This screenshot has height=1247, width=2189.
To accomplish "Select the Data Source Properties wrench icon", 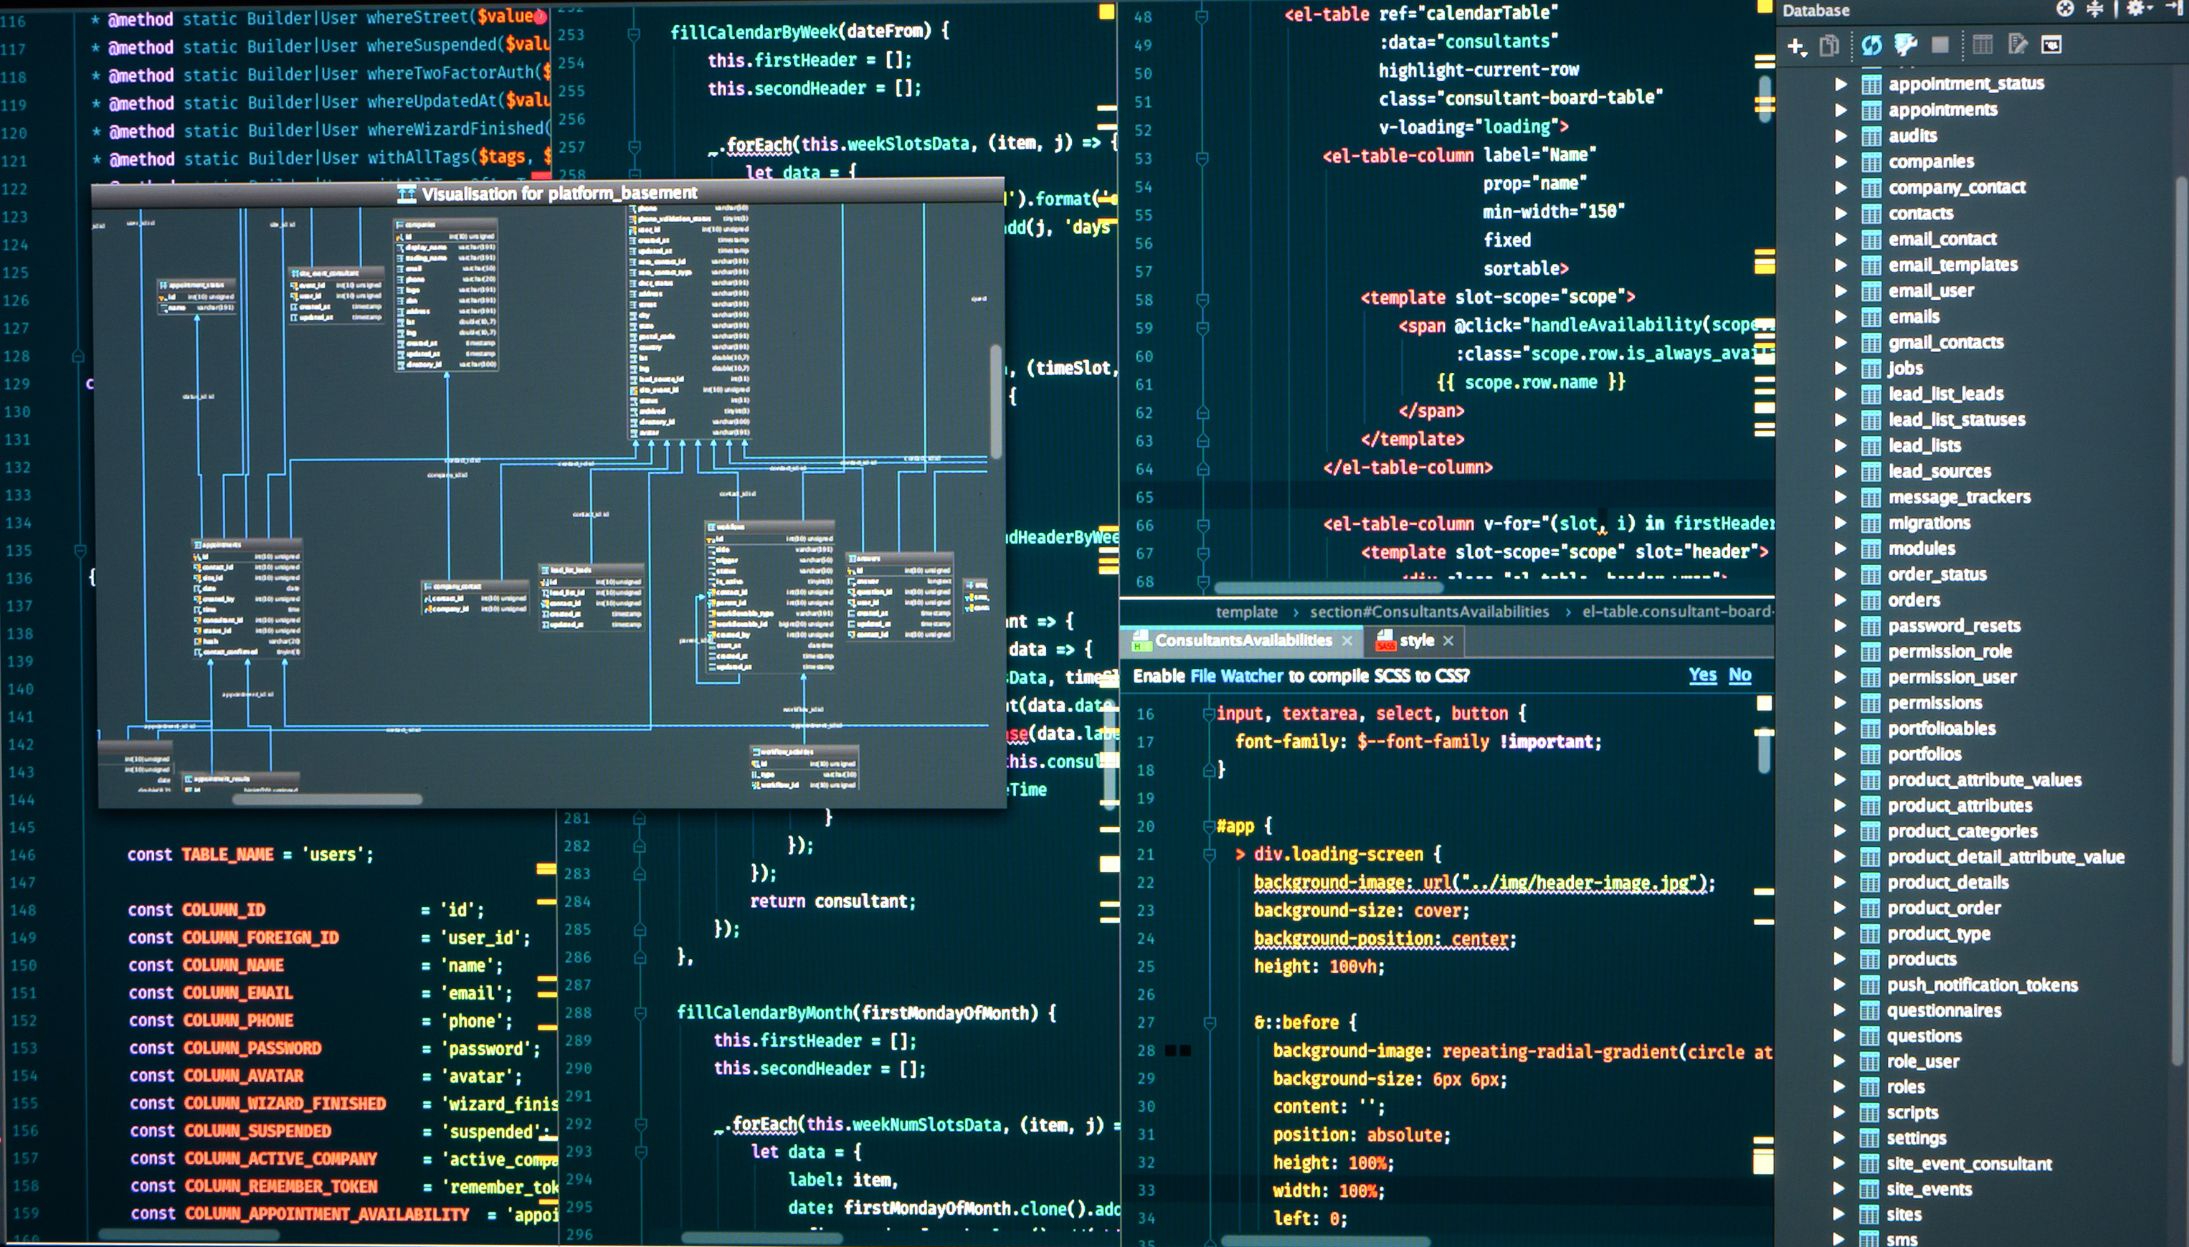I will pyautogui.click(x=1906, y=44).
